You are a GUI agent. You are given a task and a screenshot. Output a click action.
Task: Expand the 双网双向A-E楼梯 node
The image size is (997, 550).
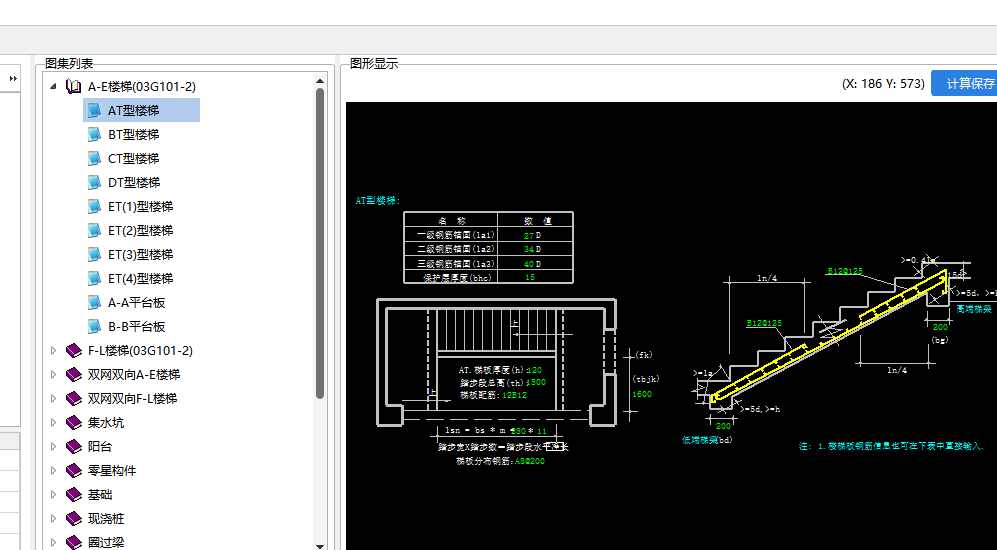pos(53,375)
